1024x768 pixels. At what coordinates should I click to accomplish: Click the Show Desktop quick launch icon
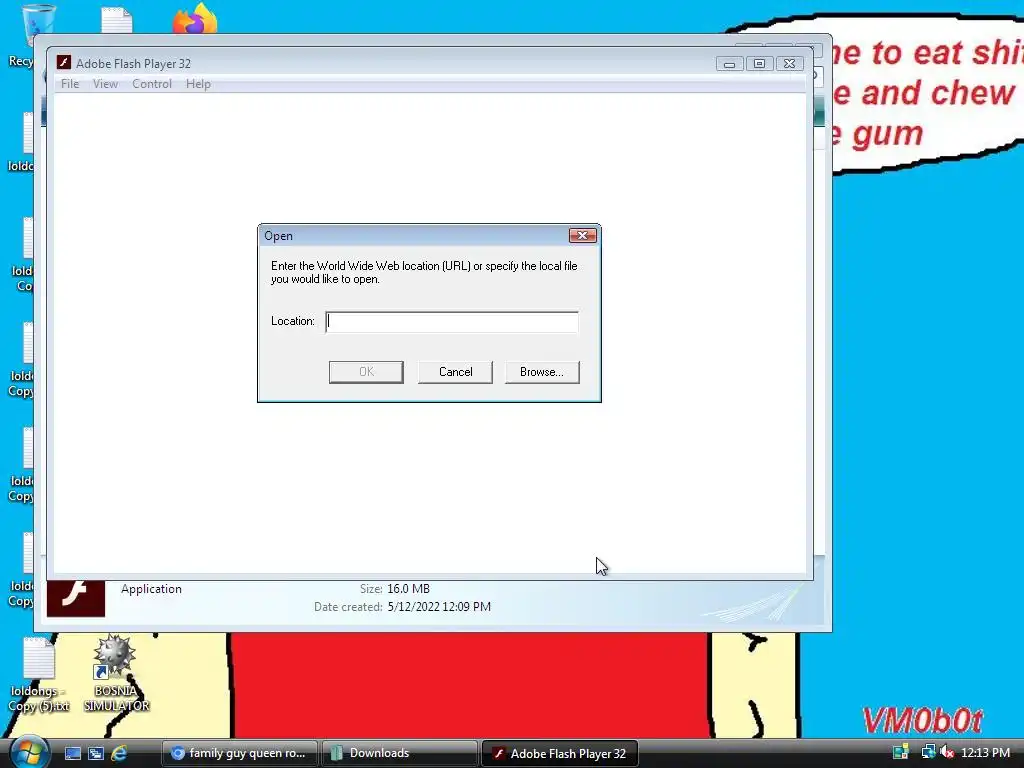point(72,753)
